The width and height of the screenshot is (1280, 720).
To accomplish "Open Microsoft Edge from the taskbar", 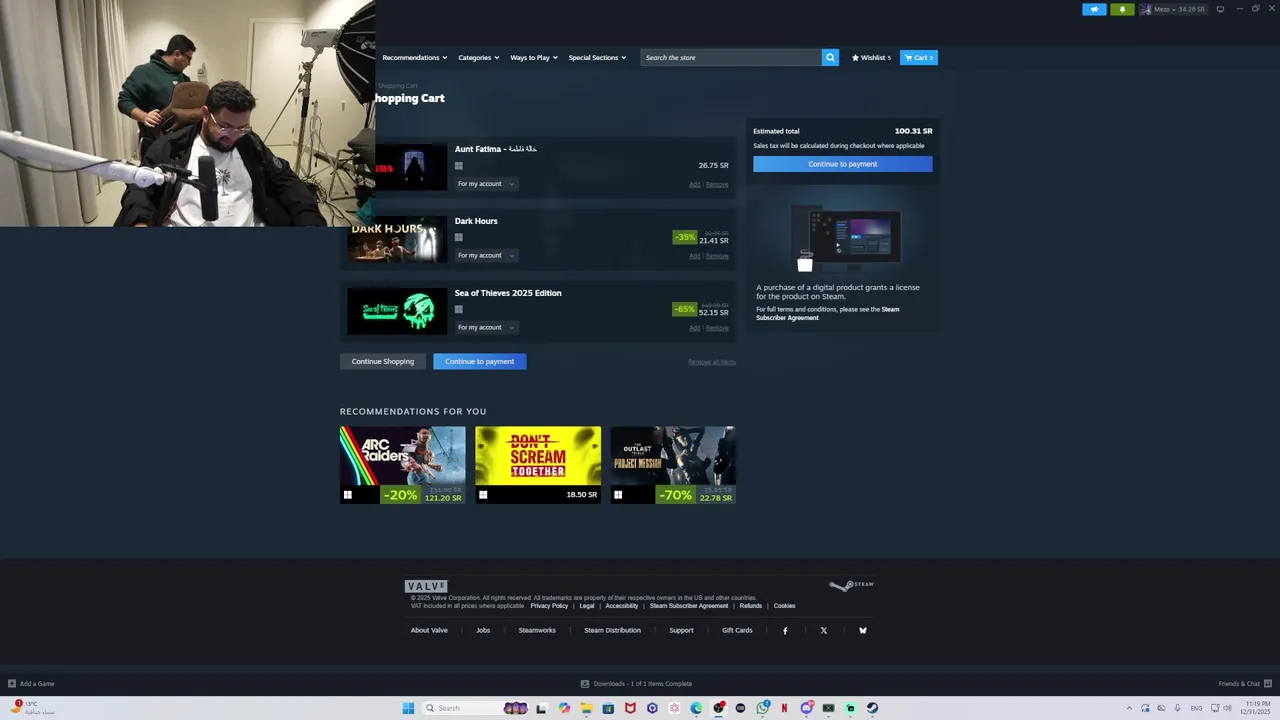I will pos(696,708).
